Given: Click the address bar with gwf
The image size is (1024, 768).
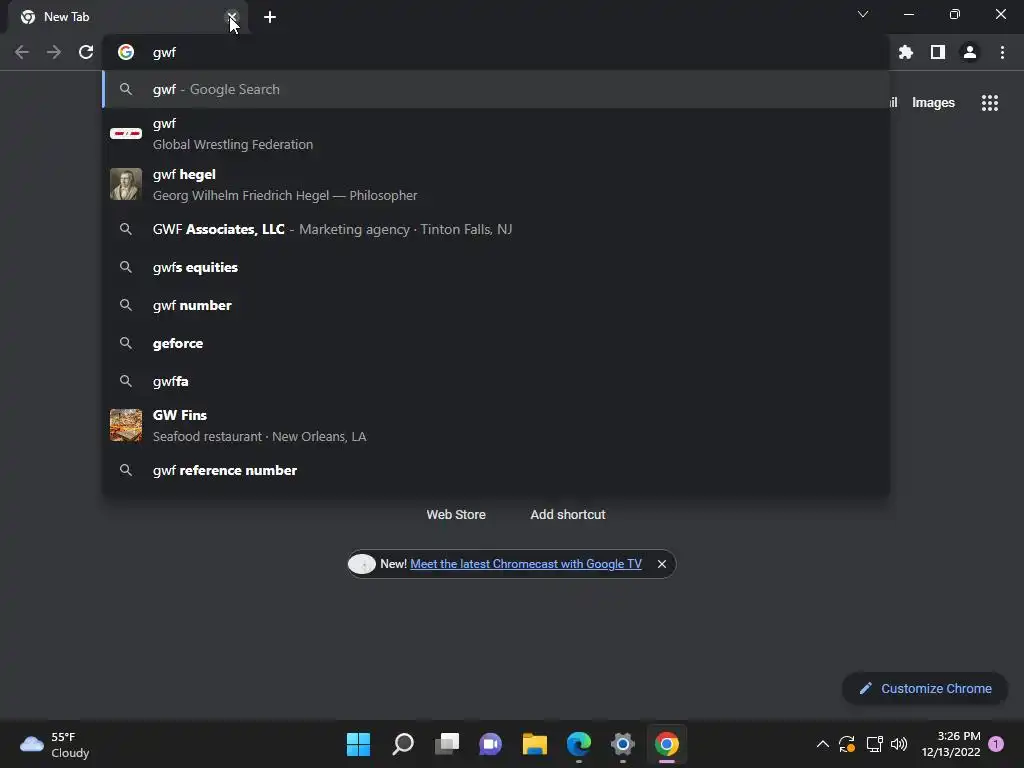Looking at the screenshot, I should pos(496,52).
